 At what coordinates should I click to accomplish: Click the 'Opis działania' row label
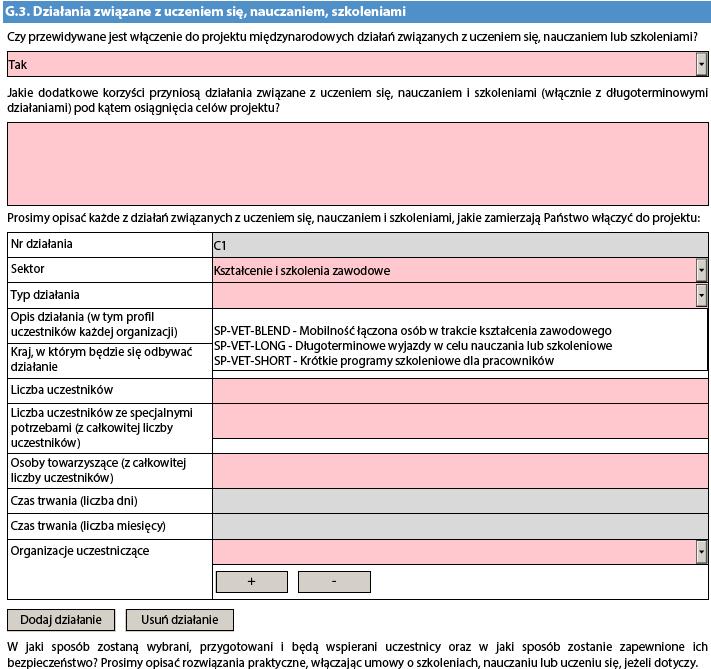tap(94, 324)
